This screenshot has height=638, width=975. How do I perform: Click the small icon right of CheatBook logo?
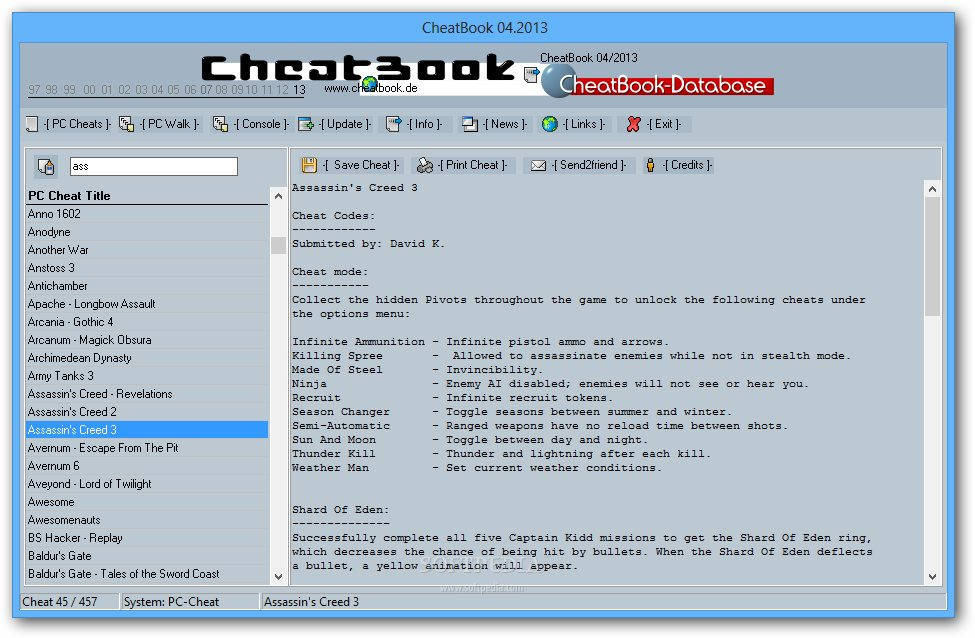click(531, 75)
